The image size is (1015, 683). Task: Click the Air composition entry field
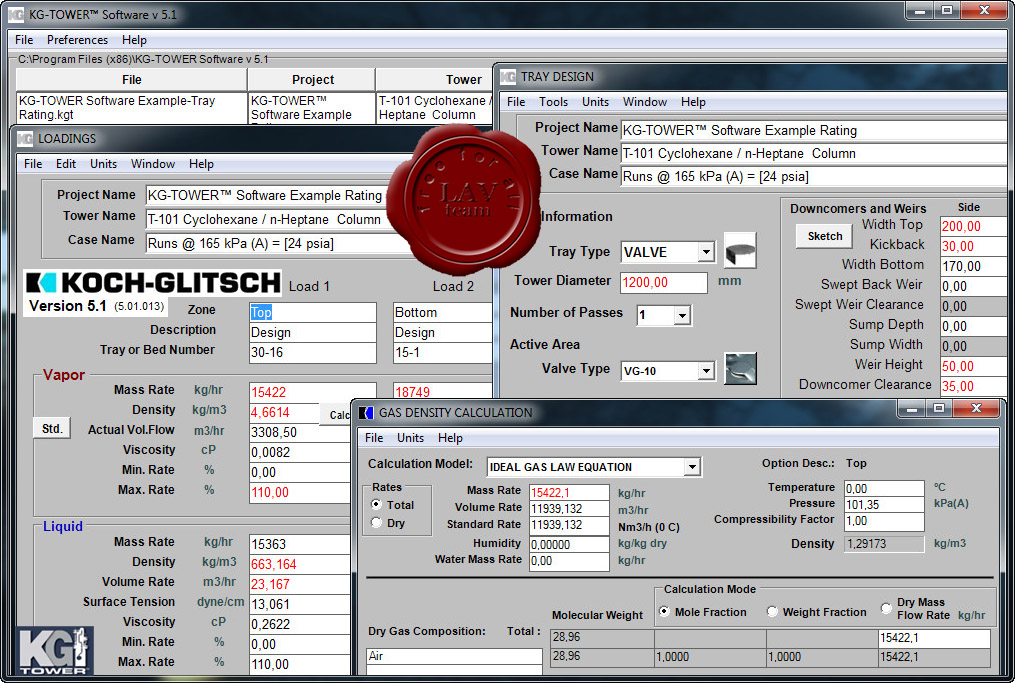click(x=454, y=656)
